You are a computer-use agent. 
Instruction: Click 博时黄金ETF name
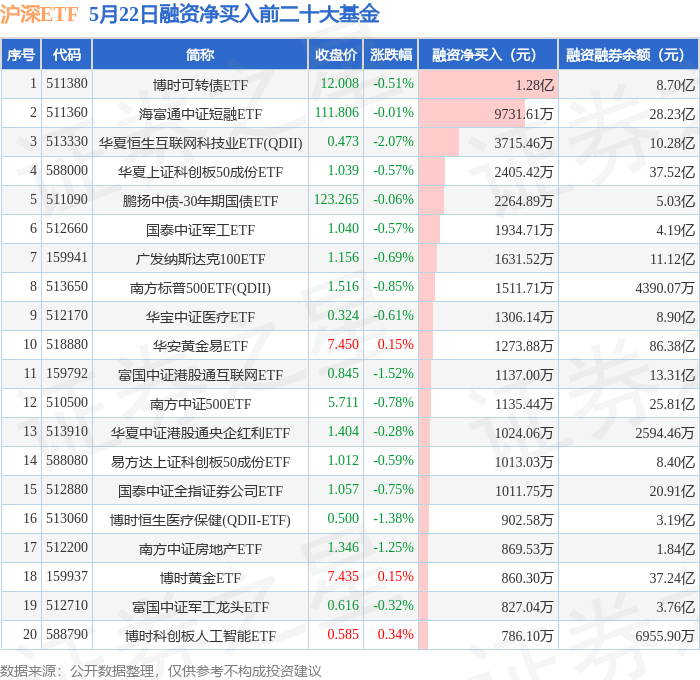[x=200, y=578]
